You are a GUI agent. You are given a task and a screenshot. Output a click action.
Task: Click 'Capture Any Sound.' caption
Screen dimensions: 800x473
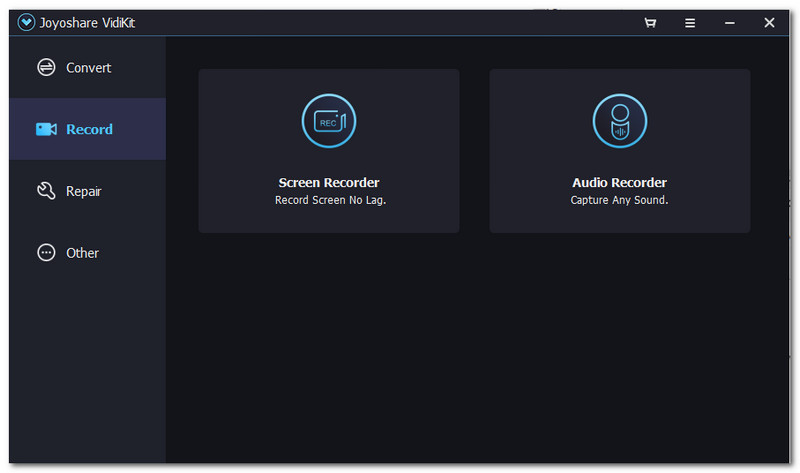tap(619, 200)
